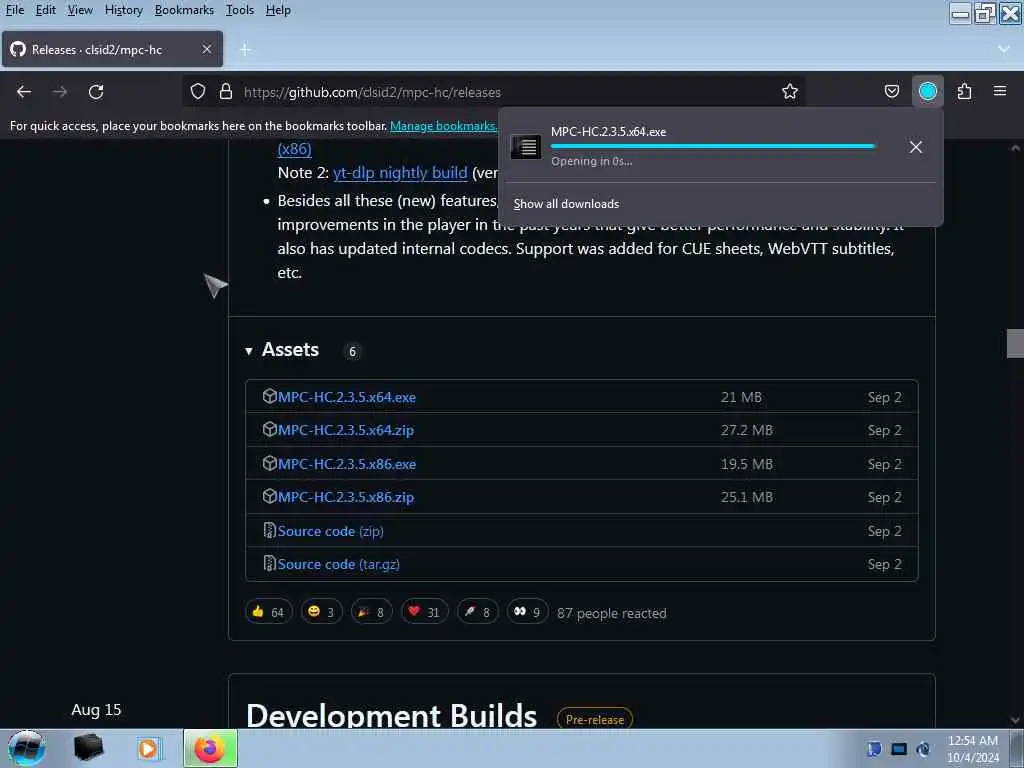This screenshot has width=1024, height=768.
Task: Open the (x86) link
Action: click(x=295, y=149)
